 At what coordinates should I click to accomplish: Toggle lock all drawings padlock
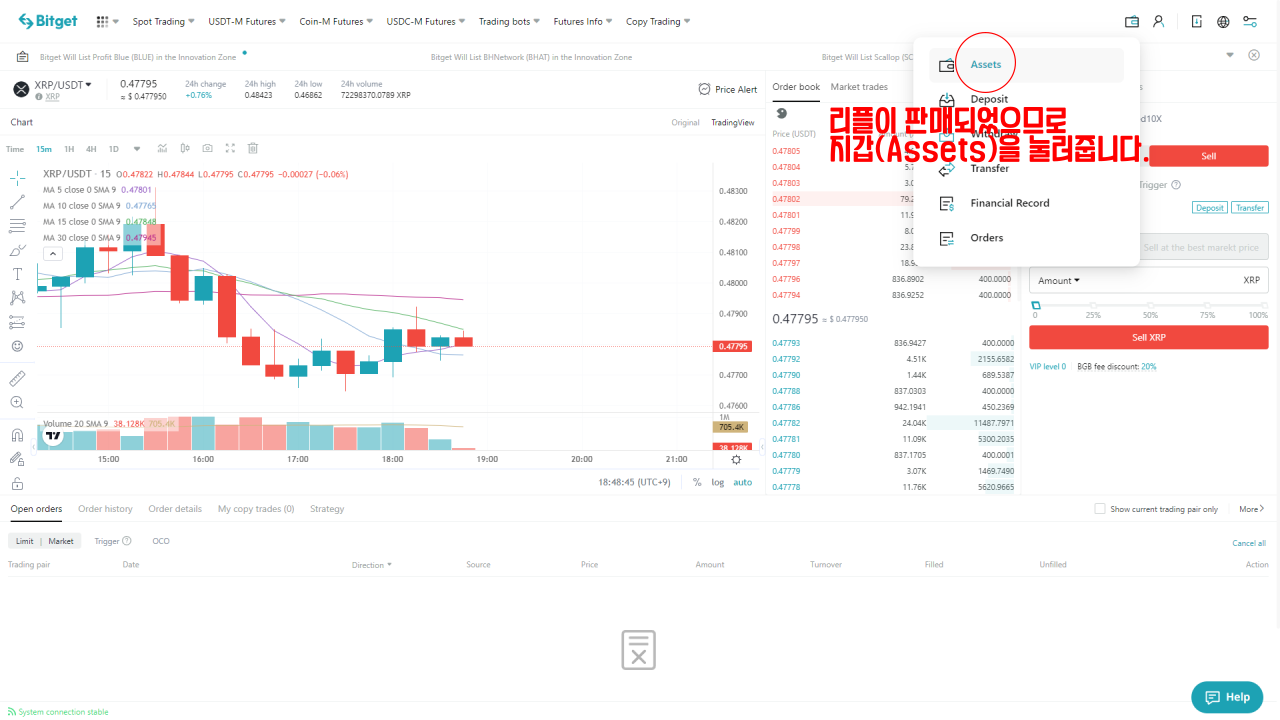[x=17, y=483]
